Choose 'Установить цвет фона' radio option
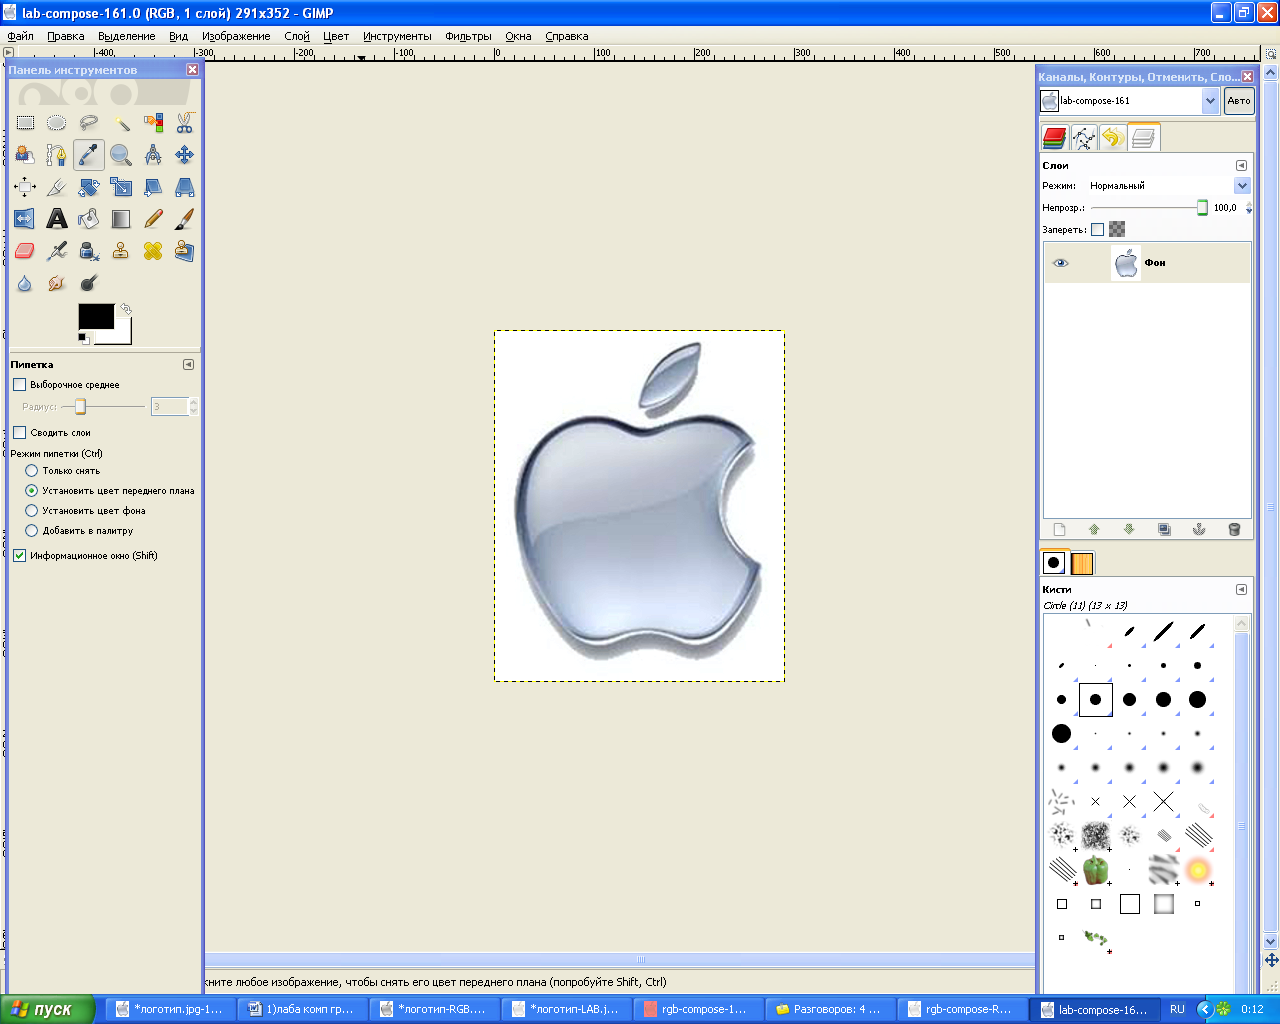 pos(32,511)
